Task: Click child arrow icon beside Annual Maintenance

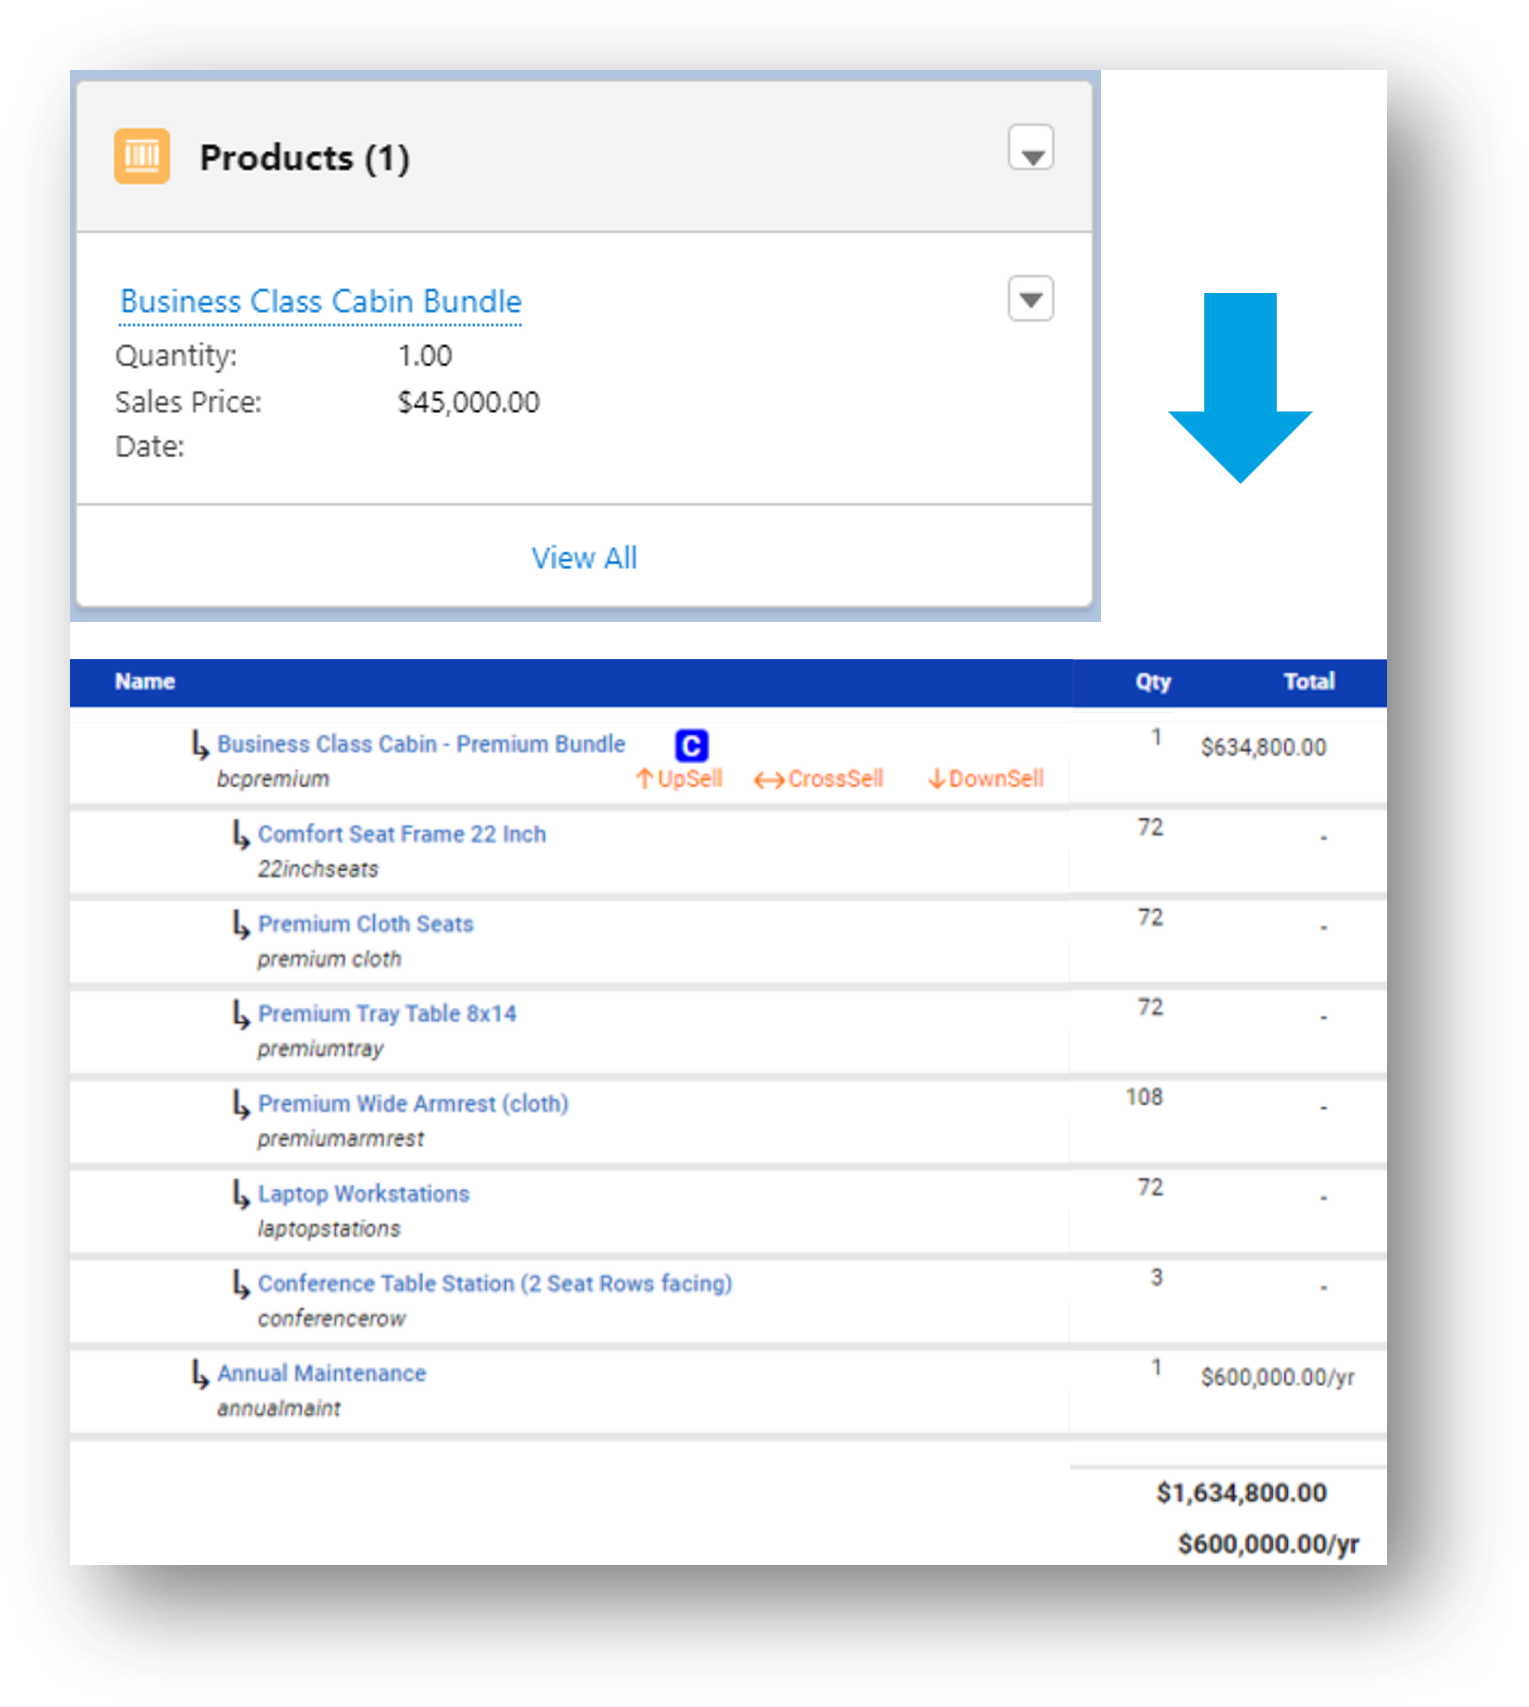Action: (200, 1375)
